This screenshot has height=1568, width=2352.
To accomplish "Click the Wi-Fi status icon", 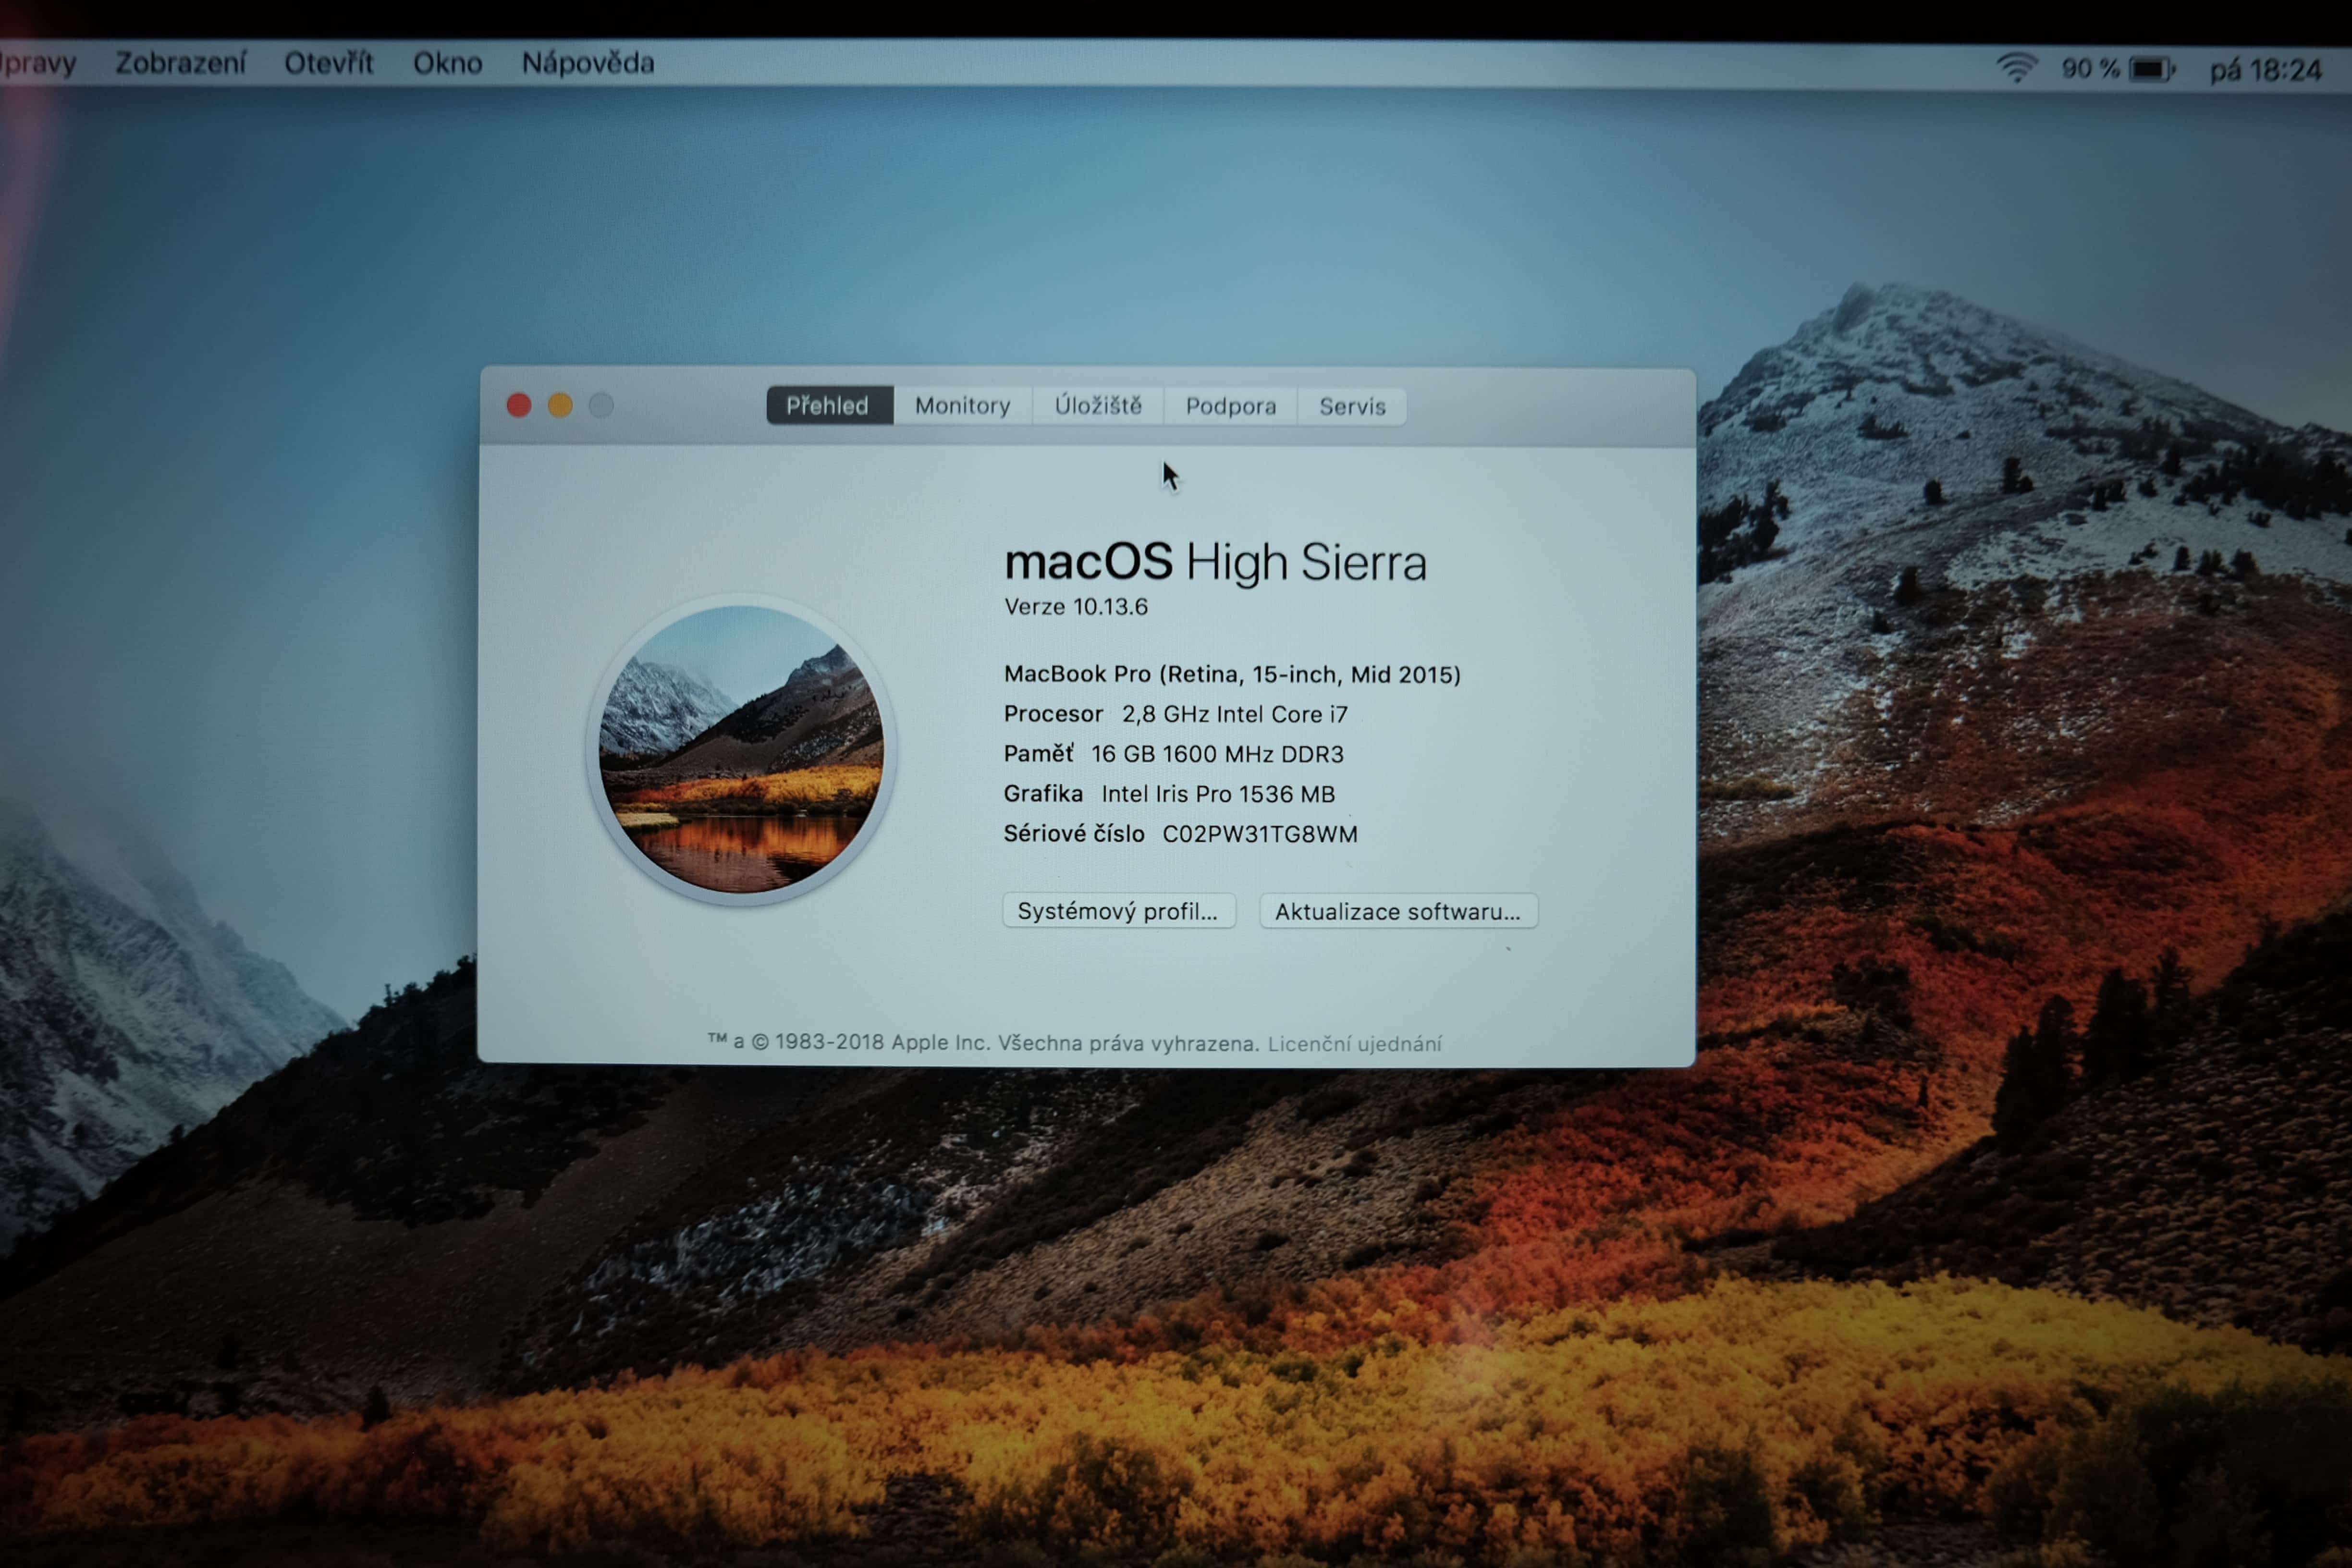I will [x=2016, y=68].
